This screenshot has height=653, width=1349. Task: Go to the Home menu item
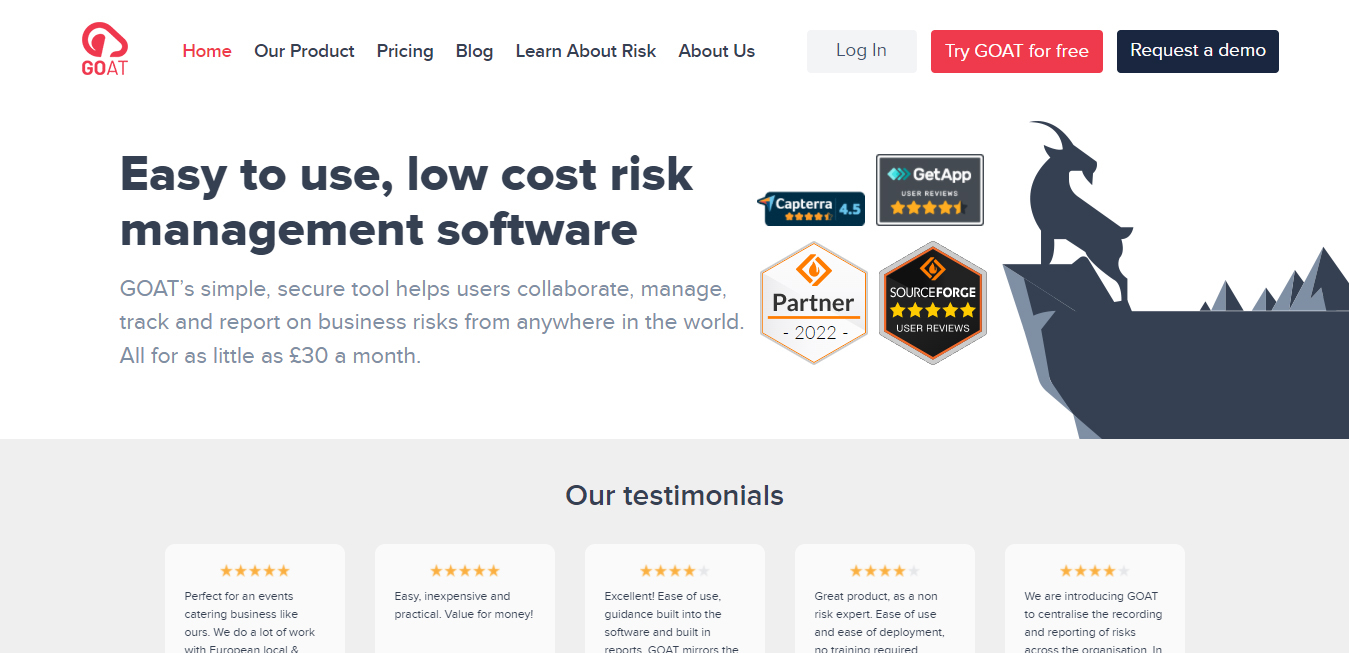click(x=207, y=51)
